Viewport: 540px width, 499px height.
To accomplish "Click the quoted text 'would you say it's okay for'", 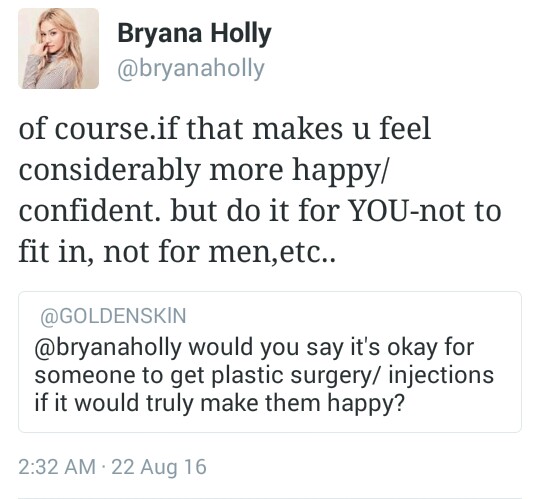I will (331, 347).
